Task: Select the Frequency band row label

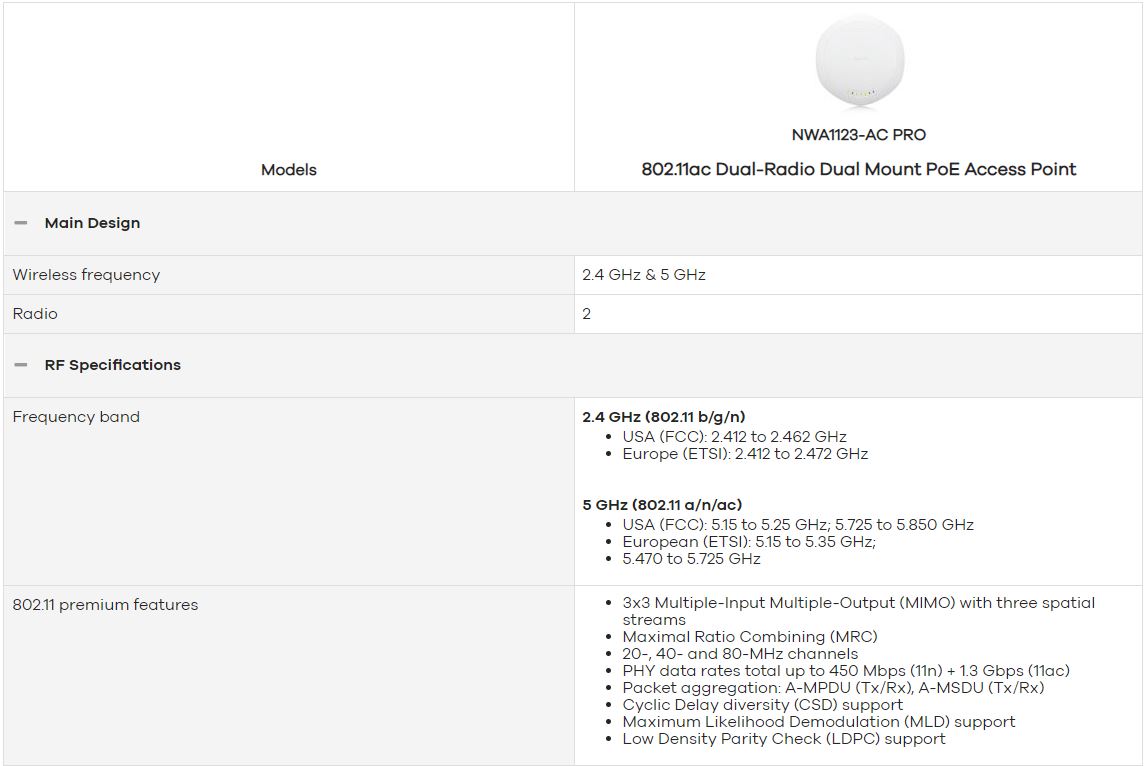Action: tap(76, 417)
